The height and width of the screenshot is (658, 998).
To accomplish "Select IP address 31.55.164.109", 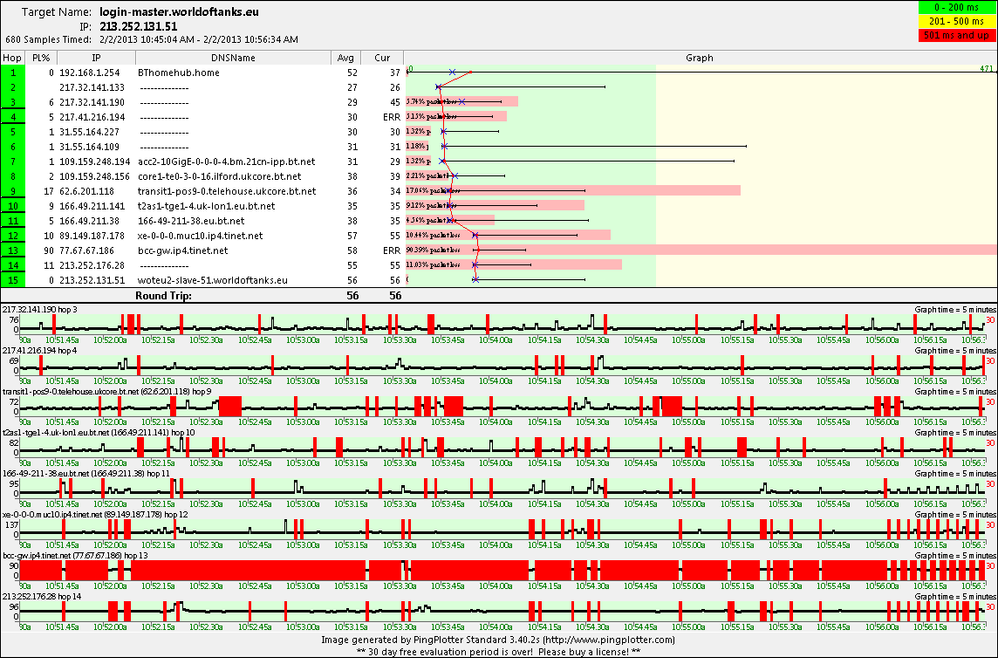I will click(x=89, y=146).
